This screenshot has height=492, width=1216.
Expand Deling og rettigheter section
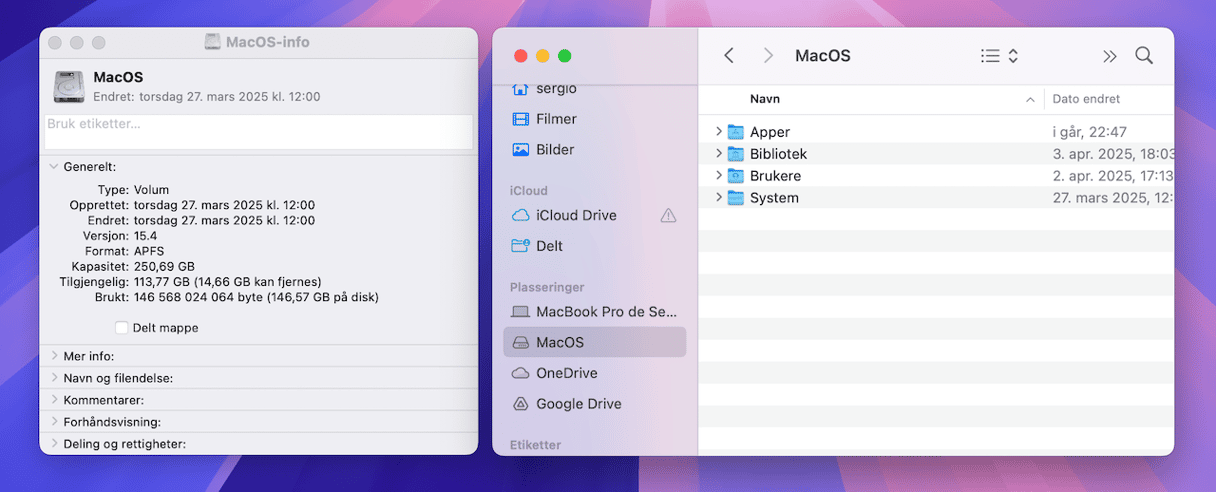click(x=54, y=444)
